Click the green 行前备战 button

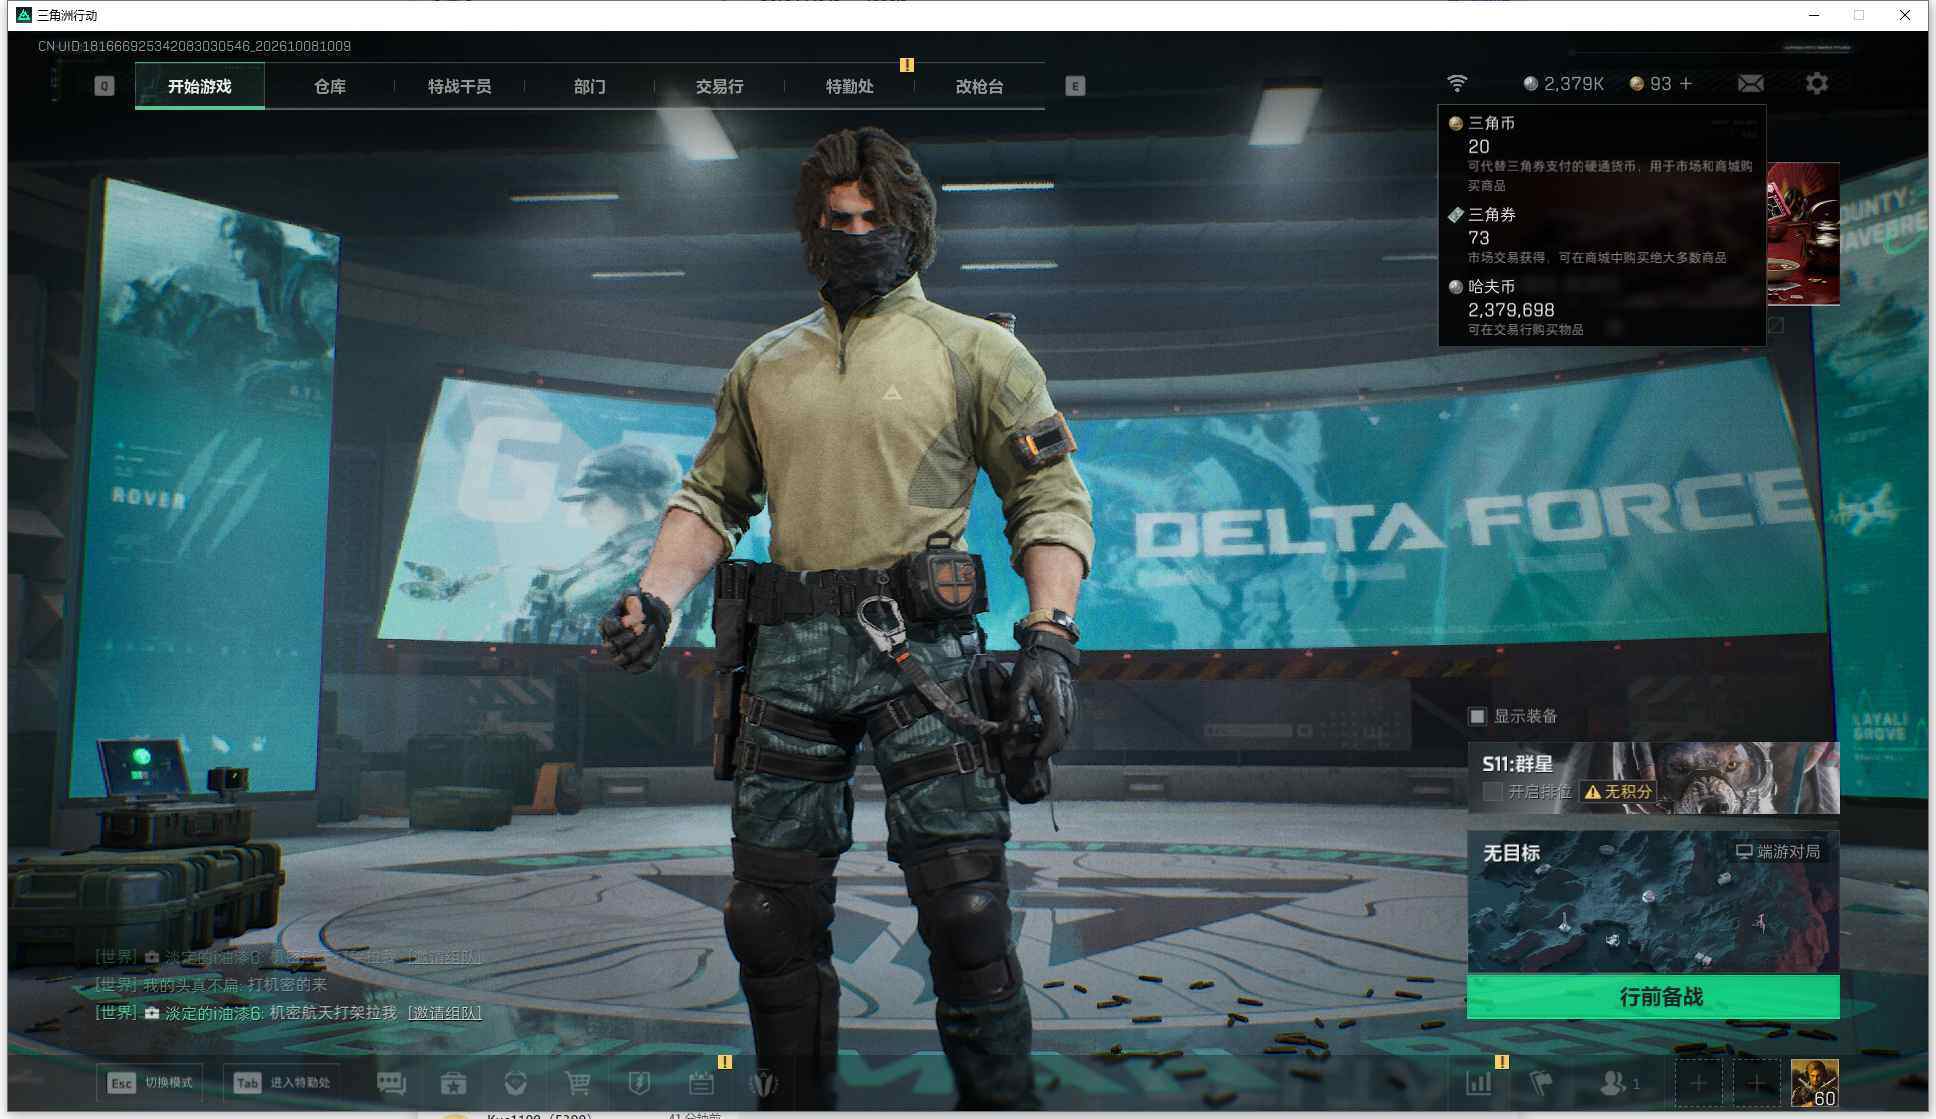(1653, 997)
